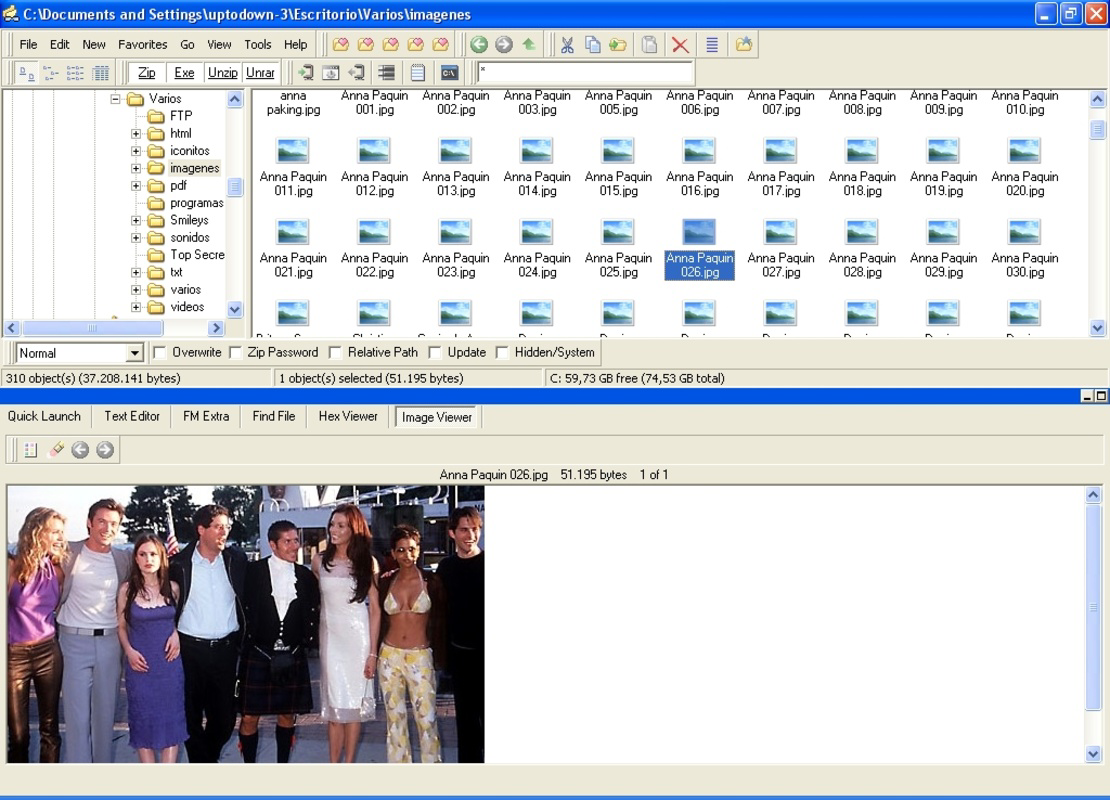The width and height of the screenshot is (1110, 800).
Task: Click the Unrar button
Action: pyautogui.click(x=260, y=72)
